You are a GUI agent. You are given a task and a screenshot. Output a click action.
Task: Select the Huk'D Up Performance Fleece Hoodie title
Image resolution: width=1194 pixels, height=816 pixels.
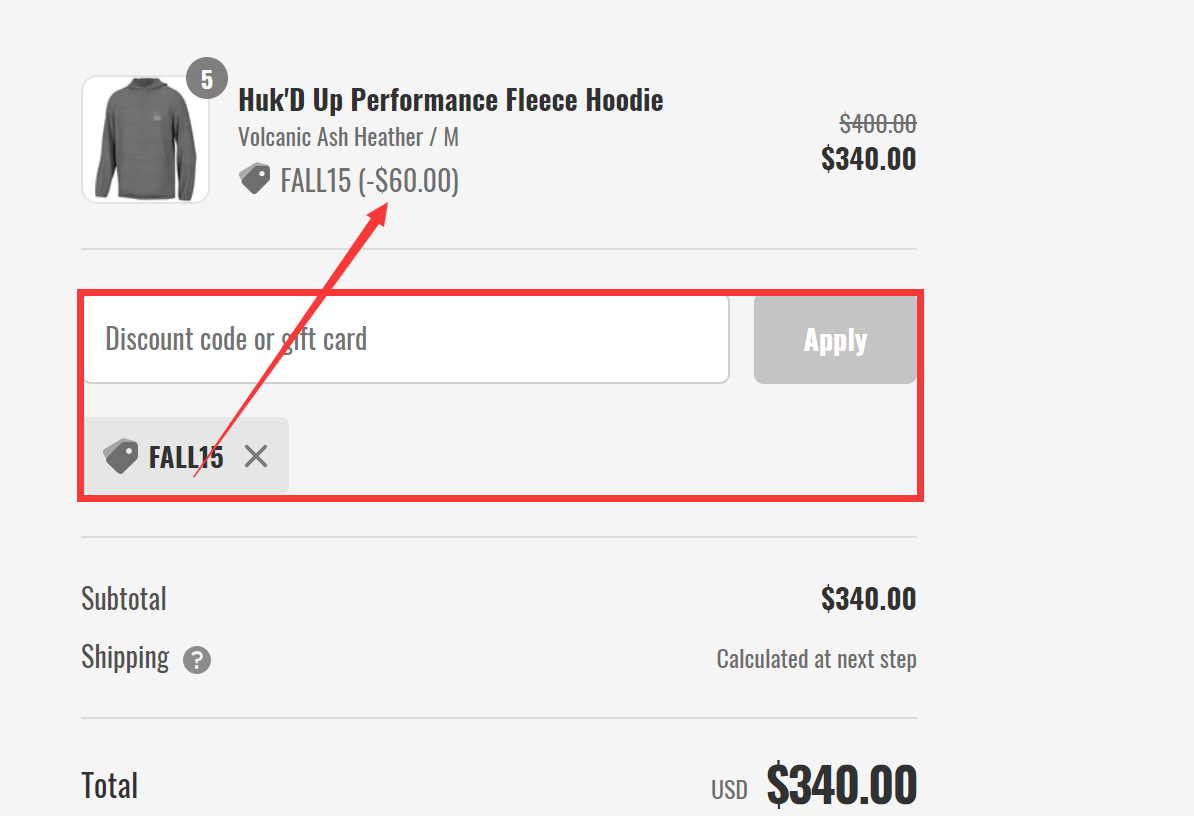coord(451,99)
